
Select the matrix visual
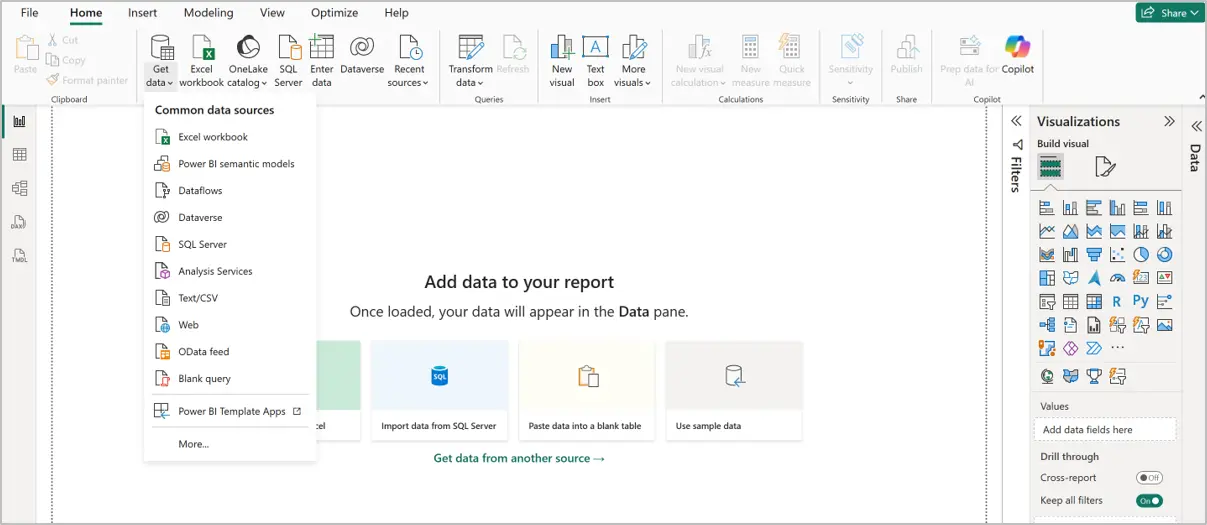coord(1094,301)
